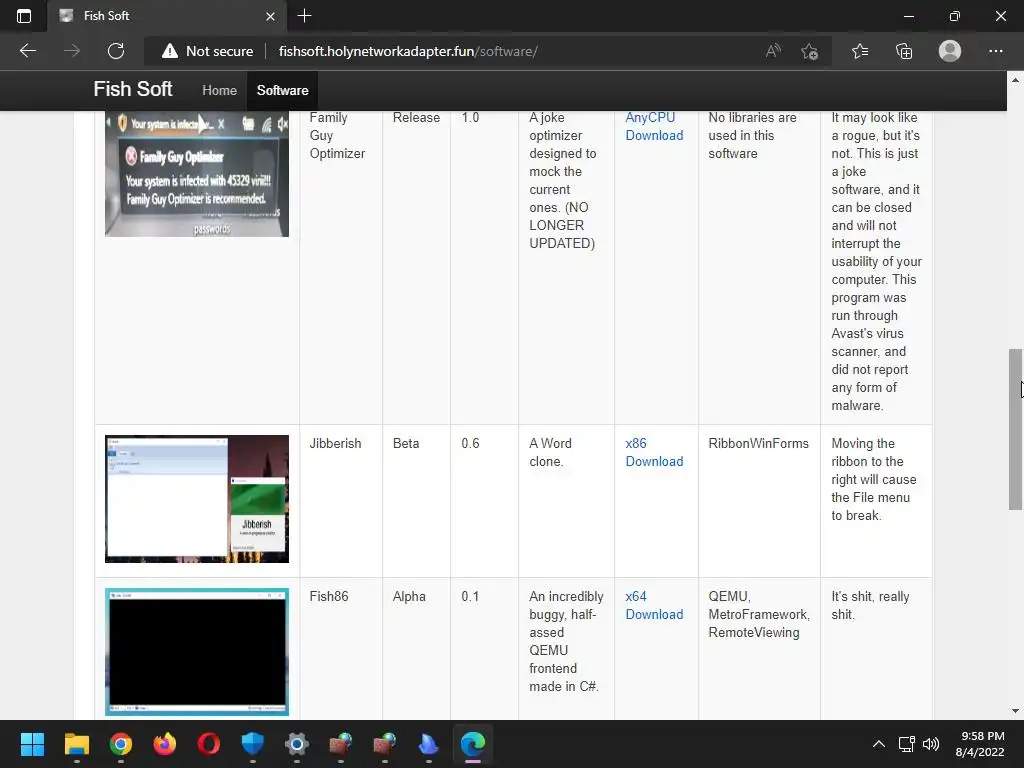Screen dimensions: 1024x768
Task: Switch to Microsoft Edge in the taskbar
Action: [x=473, y=744]
